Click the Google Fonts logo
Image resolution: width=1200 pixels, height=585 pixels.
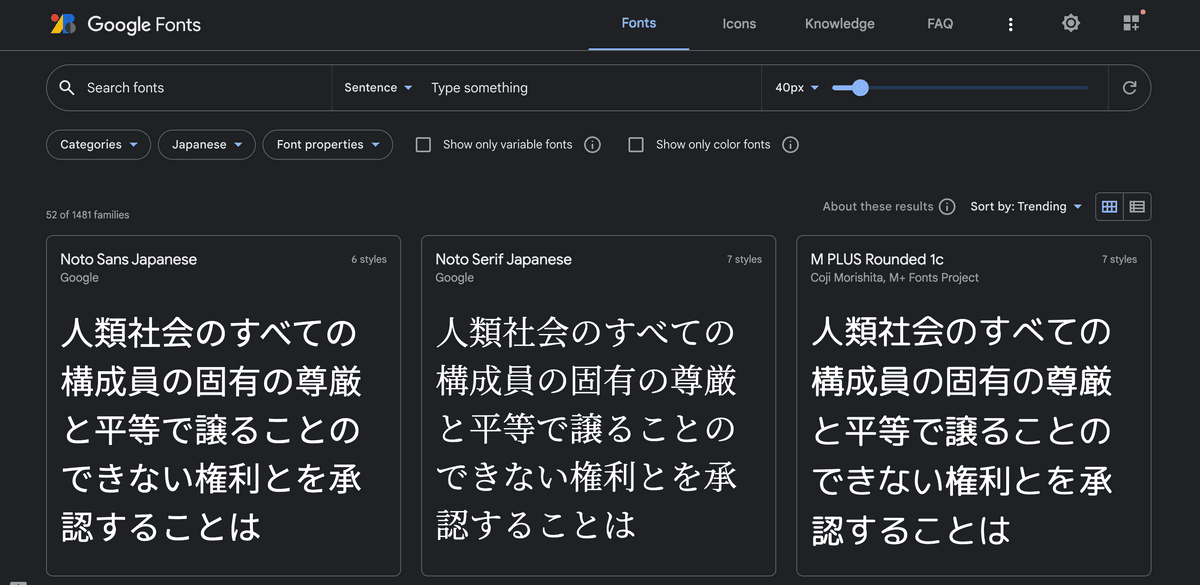pos(125,24)
